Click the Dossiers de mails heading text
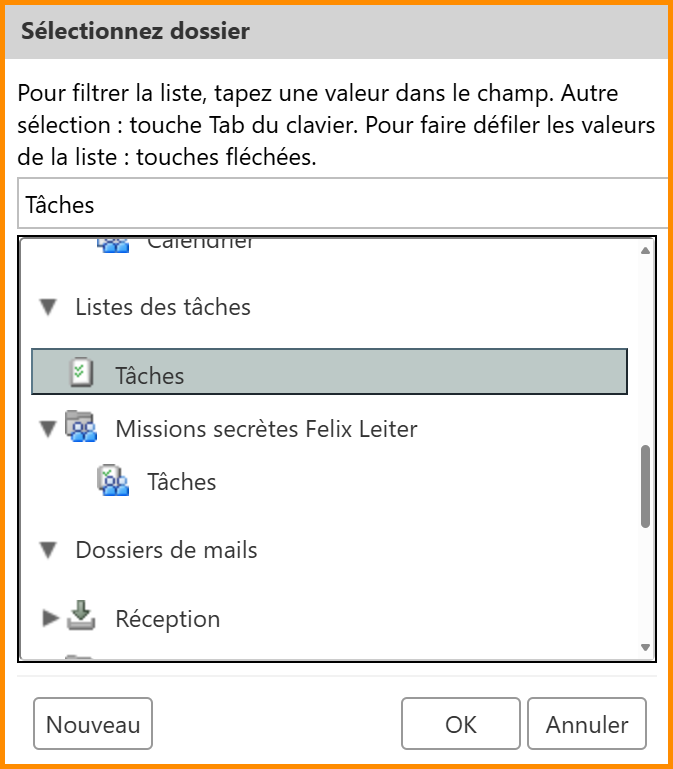 (x=166, y=550)
